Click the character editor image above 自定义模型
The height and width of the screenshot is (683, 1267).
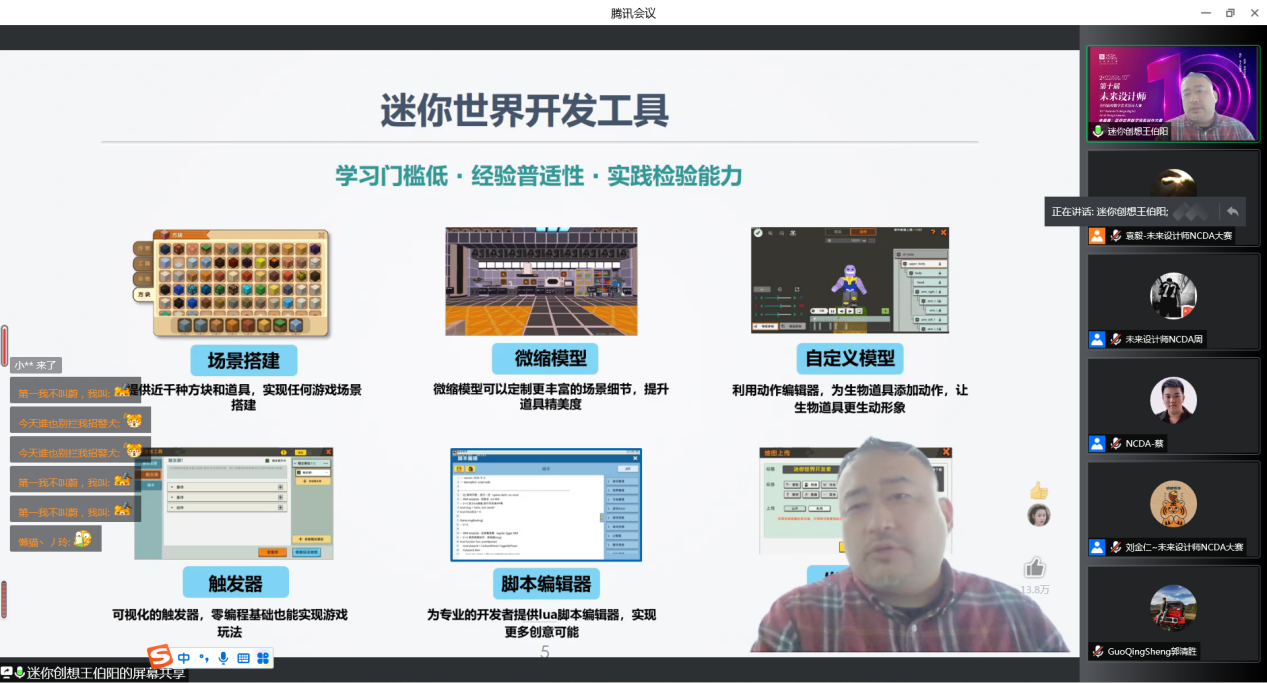[850, 280]
